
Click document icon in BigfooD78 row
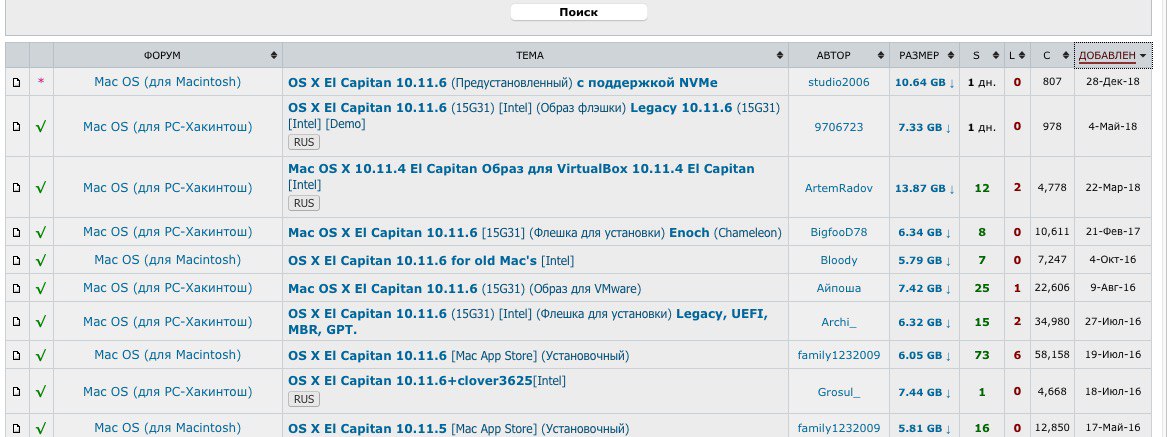pyautogui.click(x=16, y=232)
